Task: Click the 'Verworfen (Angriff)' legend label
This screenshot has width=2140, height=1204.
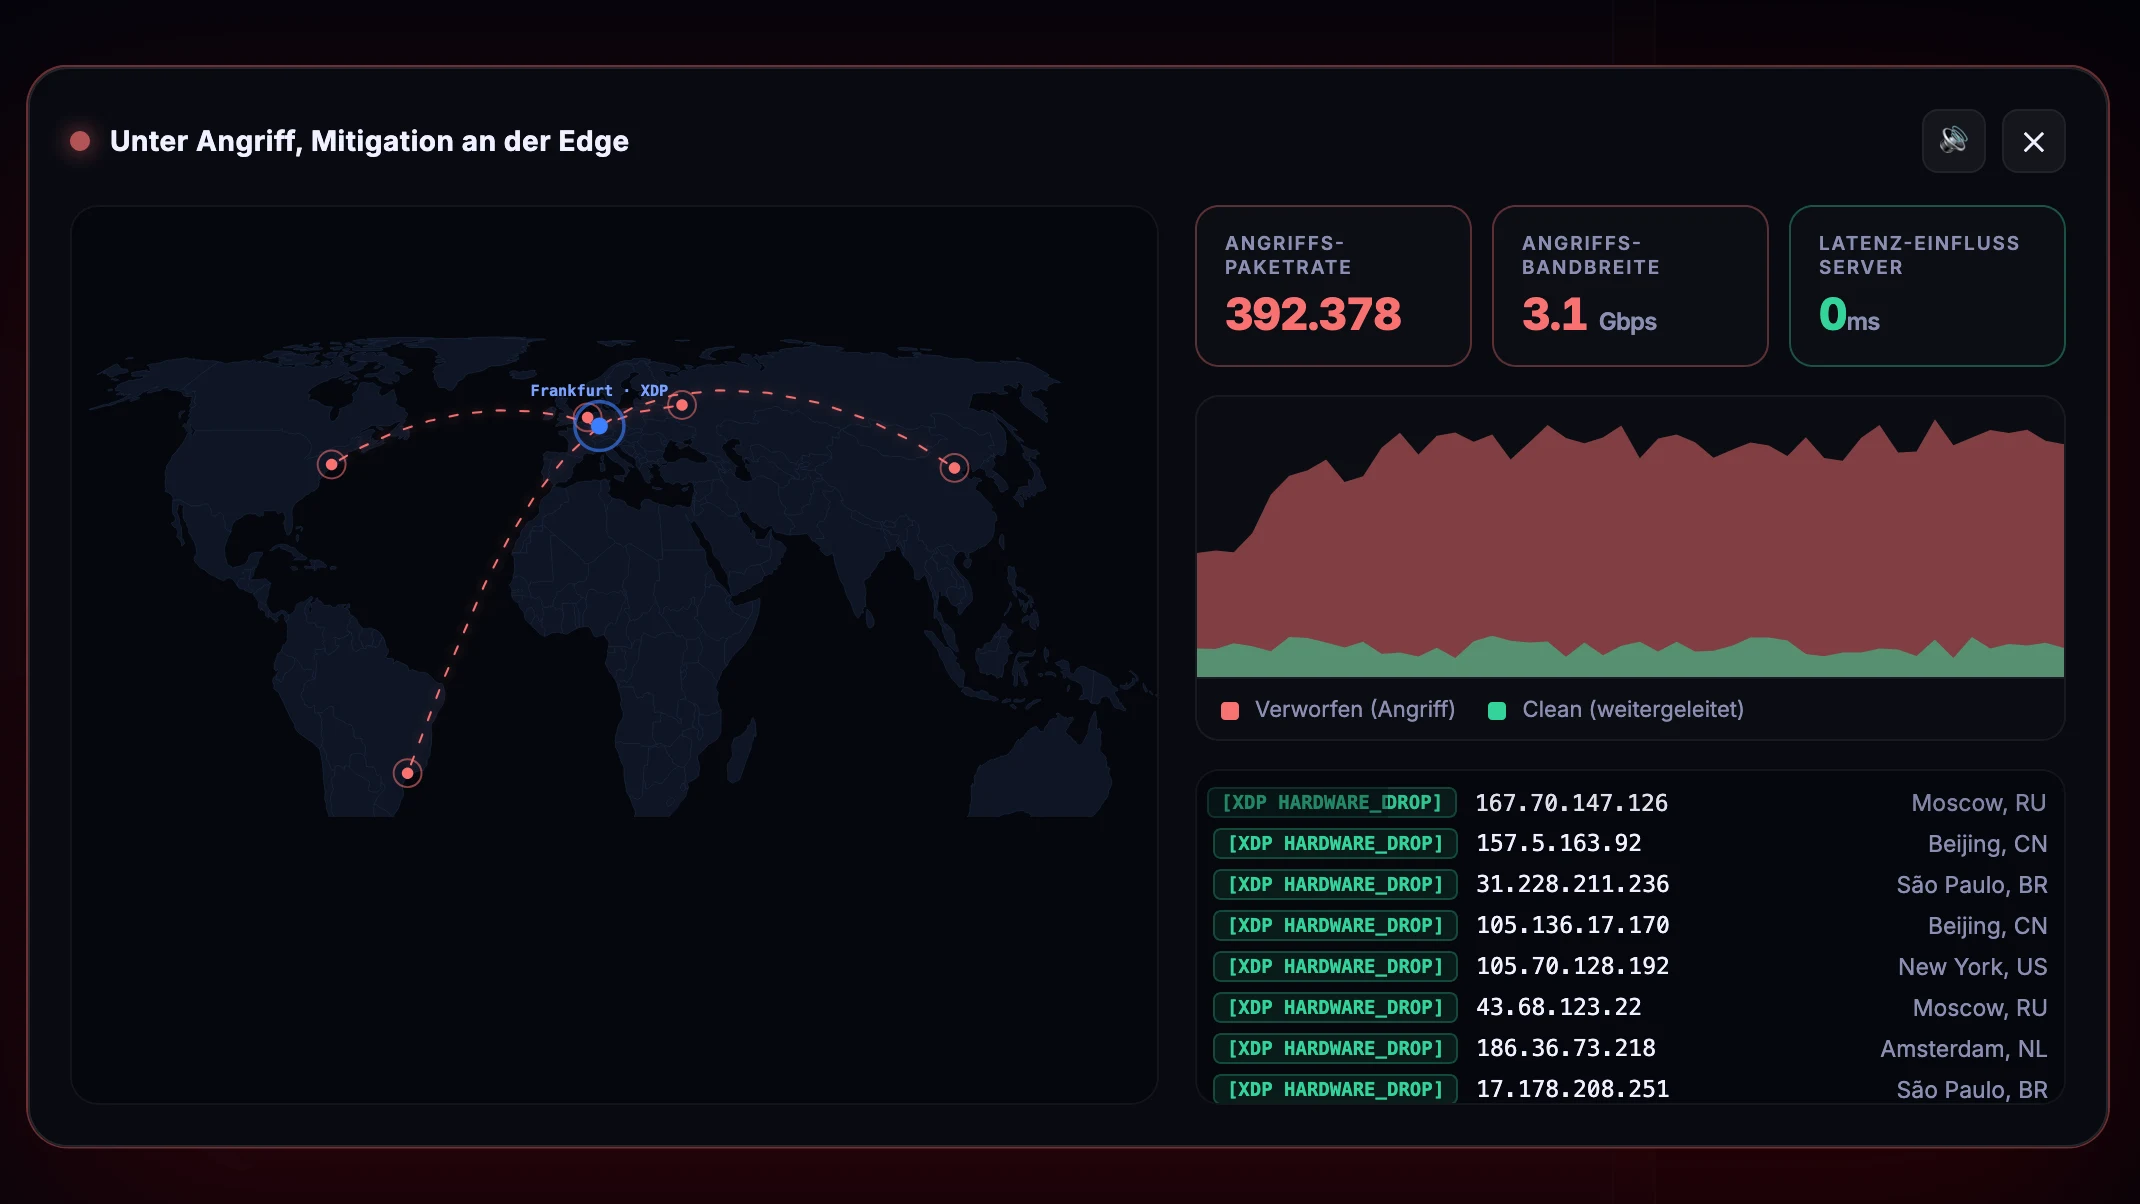Action: point(1355,710)
